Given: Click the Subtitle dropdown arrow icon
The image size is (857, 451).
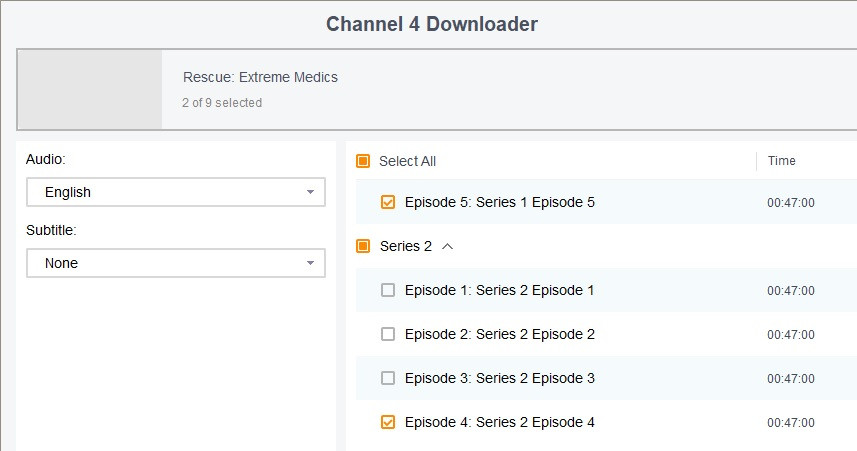Looking at the screenshot, I should click(310, 263).
